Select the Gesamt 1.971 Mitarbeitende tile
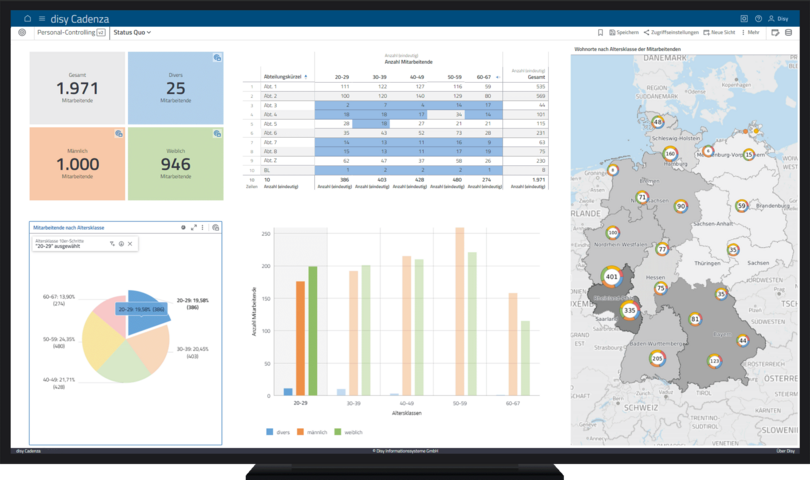The width and height of the screenshot is (810, 480). [x=77, y=88]
